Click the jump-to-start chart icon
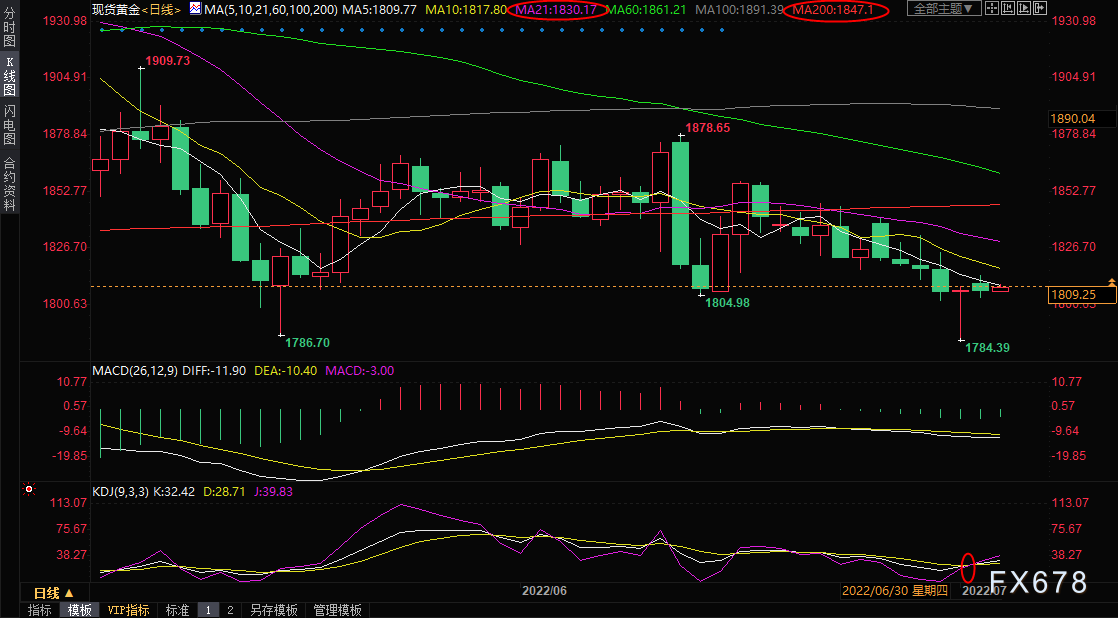1118x618 pixels. pos(1008,8)
